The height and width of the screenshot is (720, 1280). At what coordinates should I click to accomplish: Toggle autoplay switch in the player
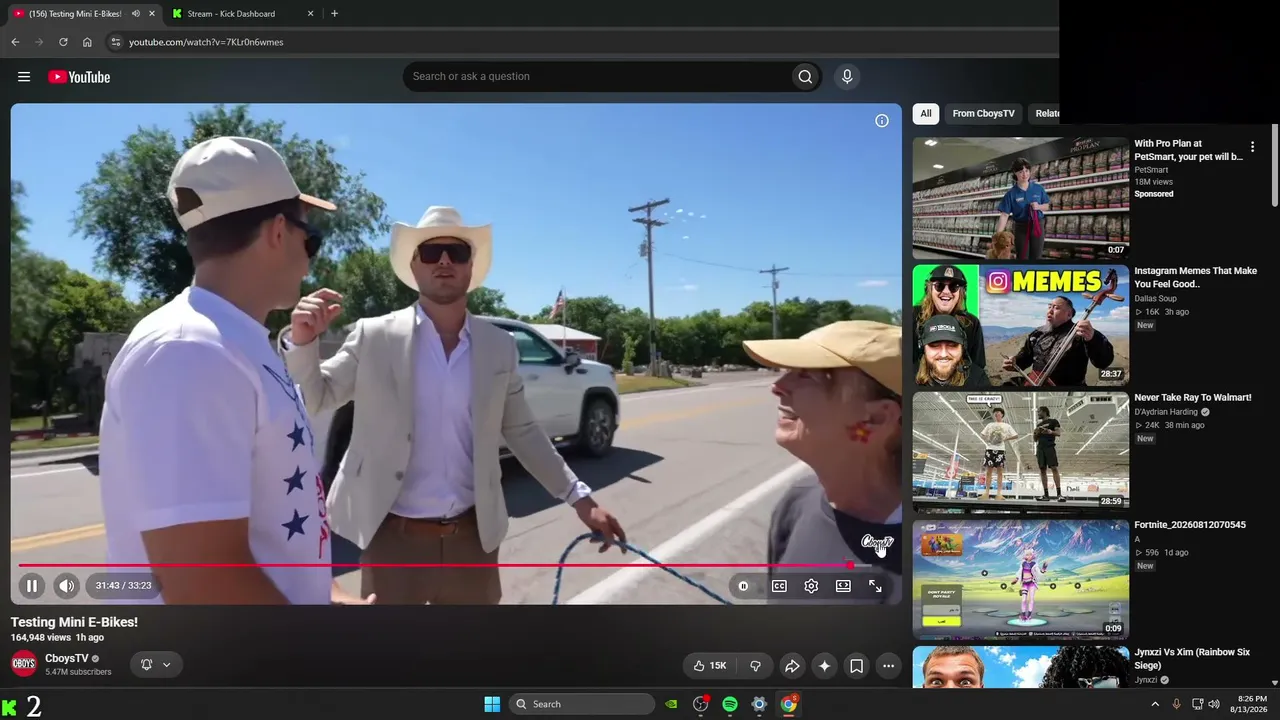[743, 586]
